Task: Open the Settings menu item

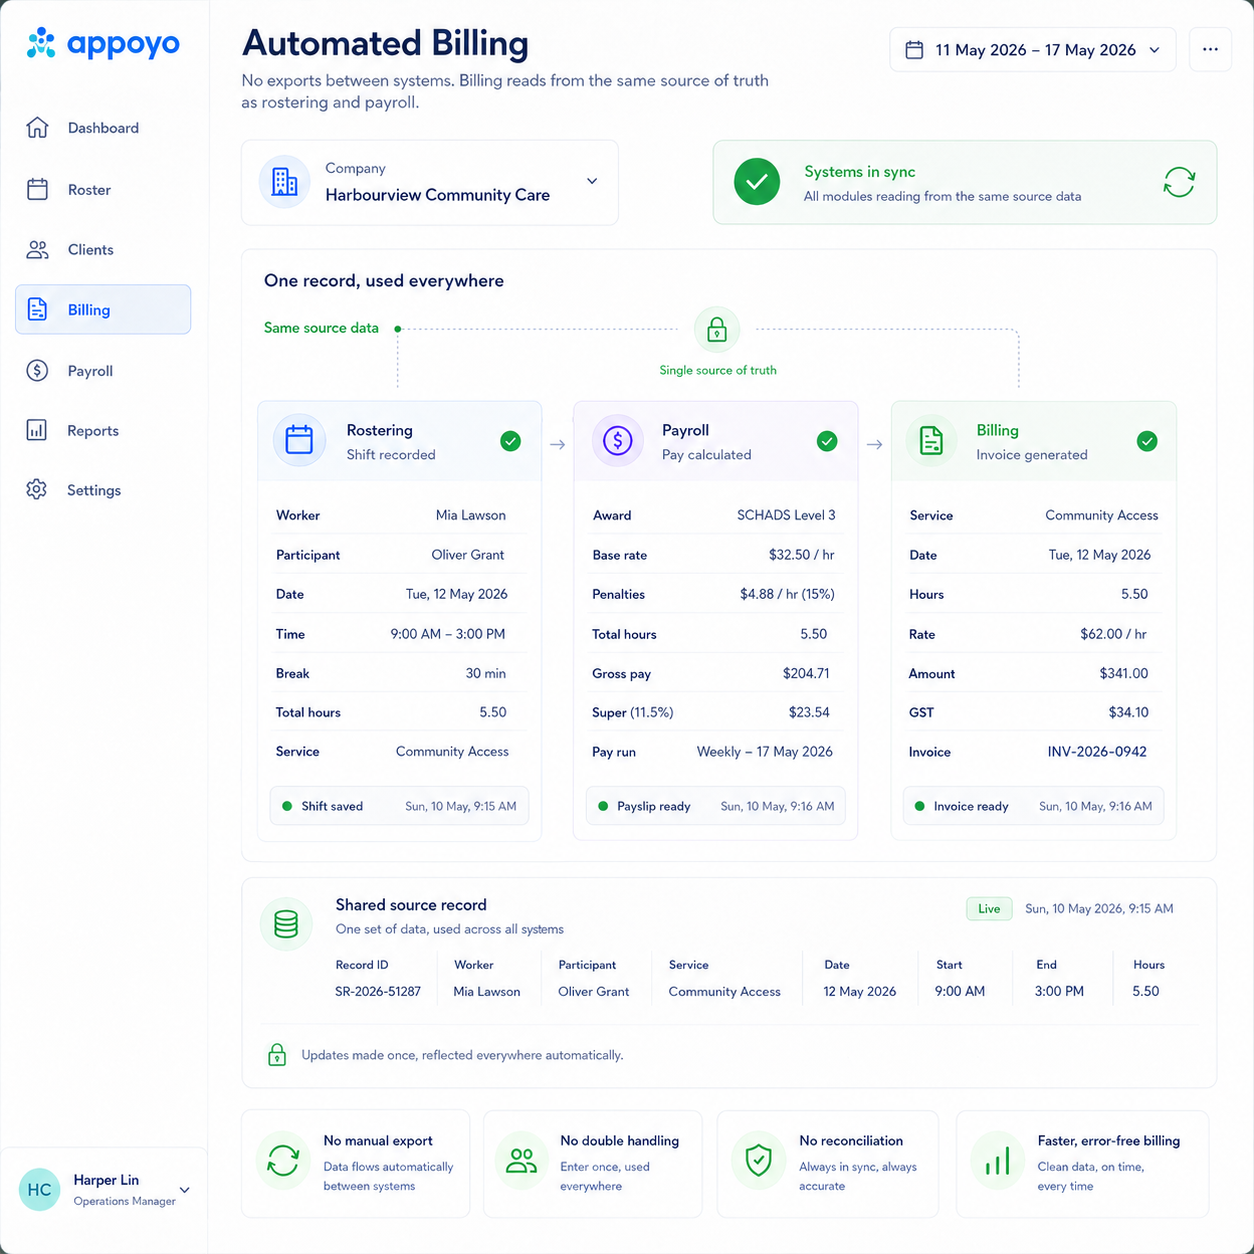Action: [x=103, y=490]
